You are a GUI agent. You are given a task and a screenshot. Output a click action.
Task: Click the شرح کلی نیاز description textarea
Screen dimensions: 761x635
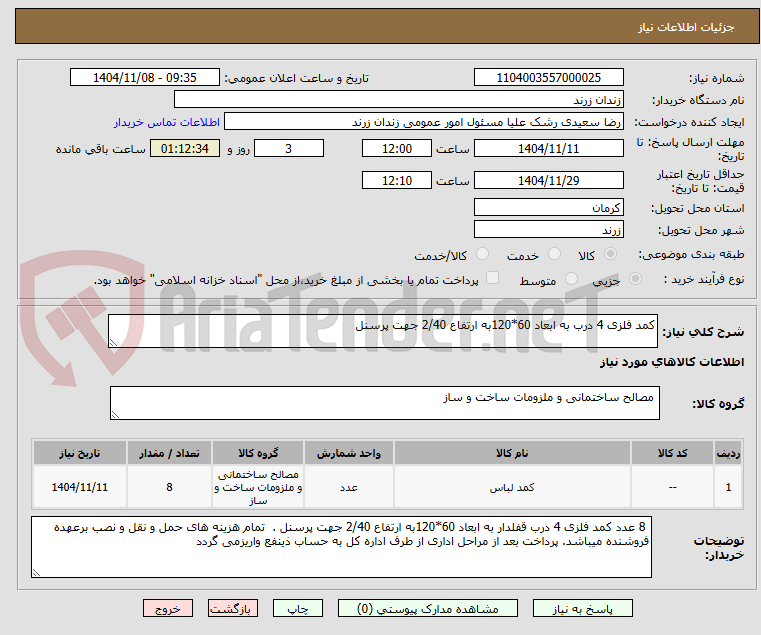[x=383, y=331]
